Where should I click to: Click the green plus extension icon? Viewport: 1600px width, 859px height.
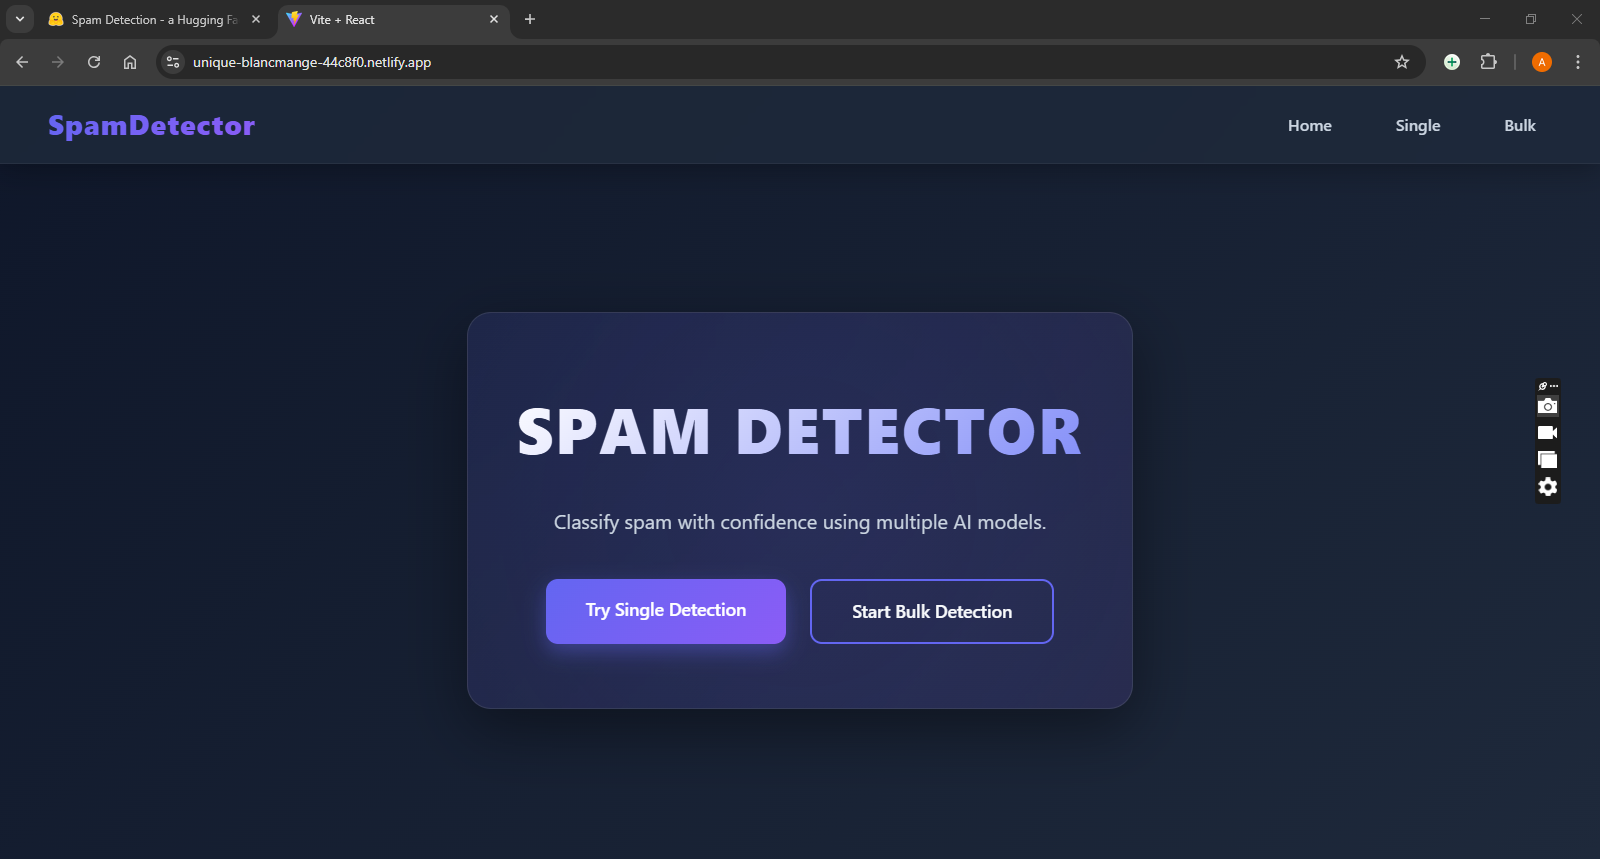pyautogui.click(x=1452, y=62)
